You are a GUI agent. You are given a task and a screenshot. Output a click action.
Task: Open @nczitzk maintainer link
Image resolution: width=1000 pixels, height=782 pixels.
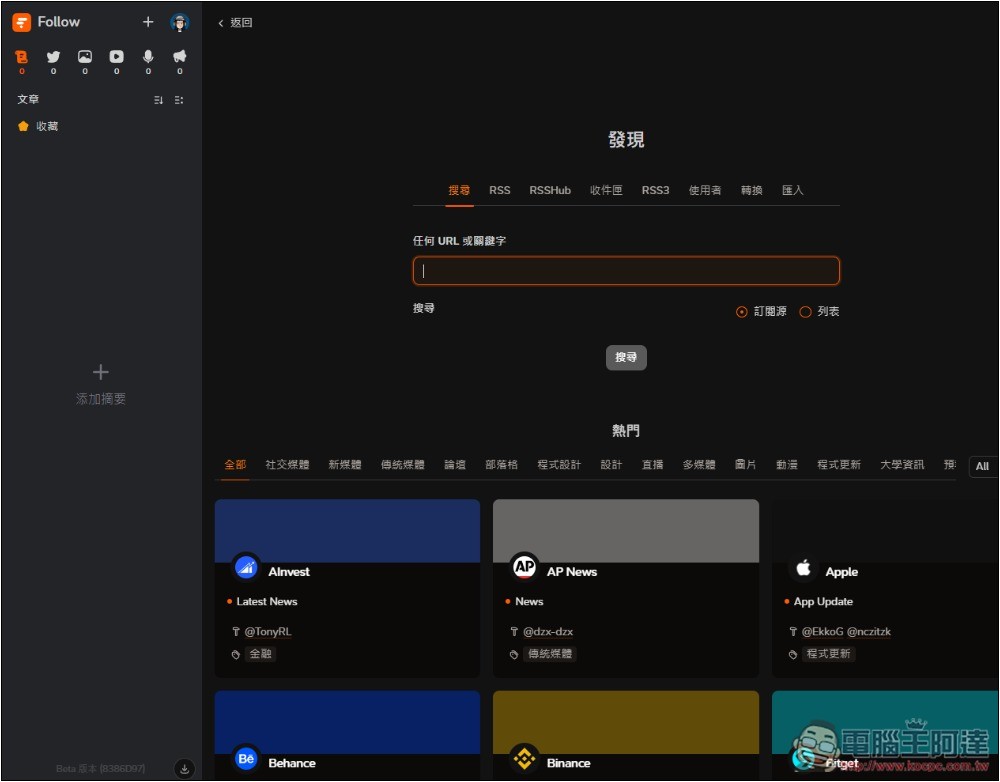point(869,631)
